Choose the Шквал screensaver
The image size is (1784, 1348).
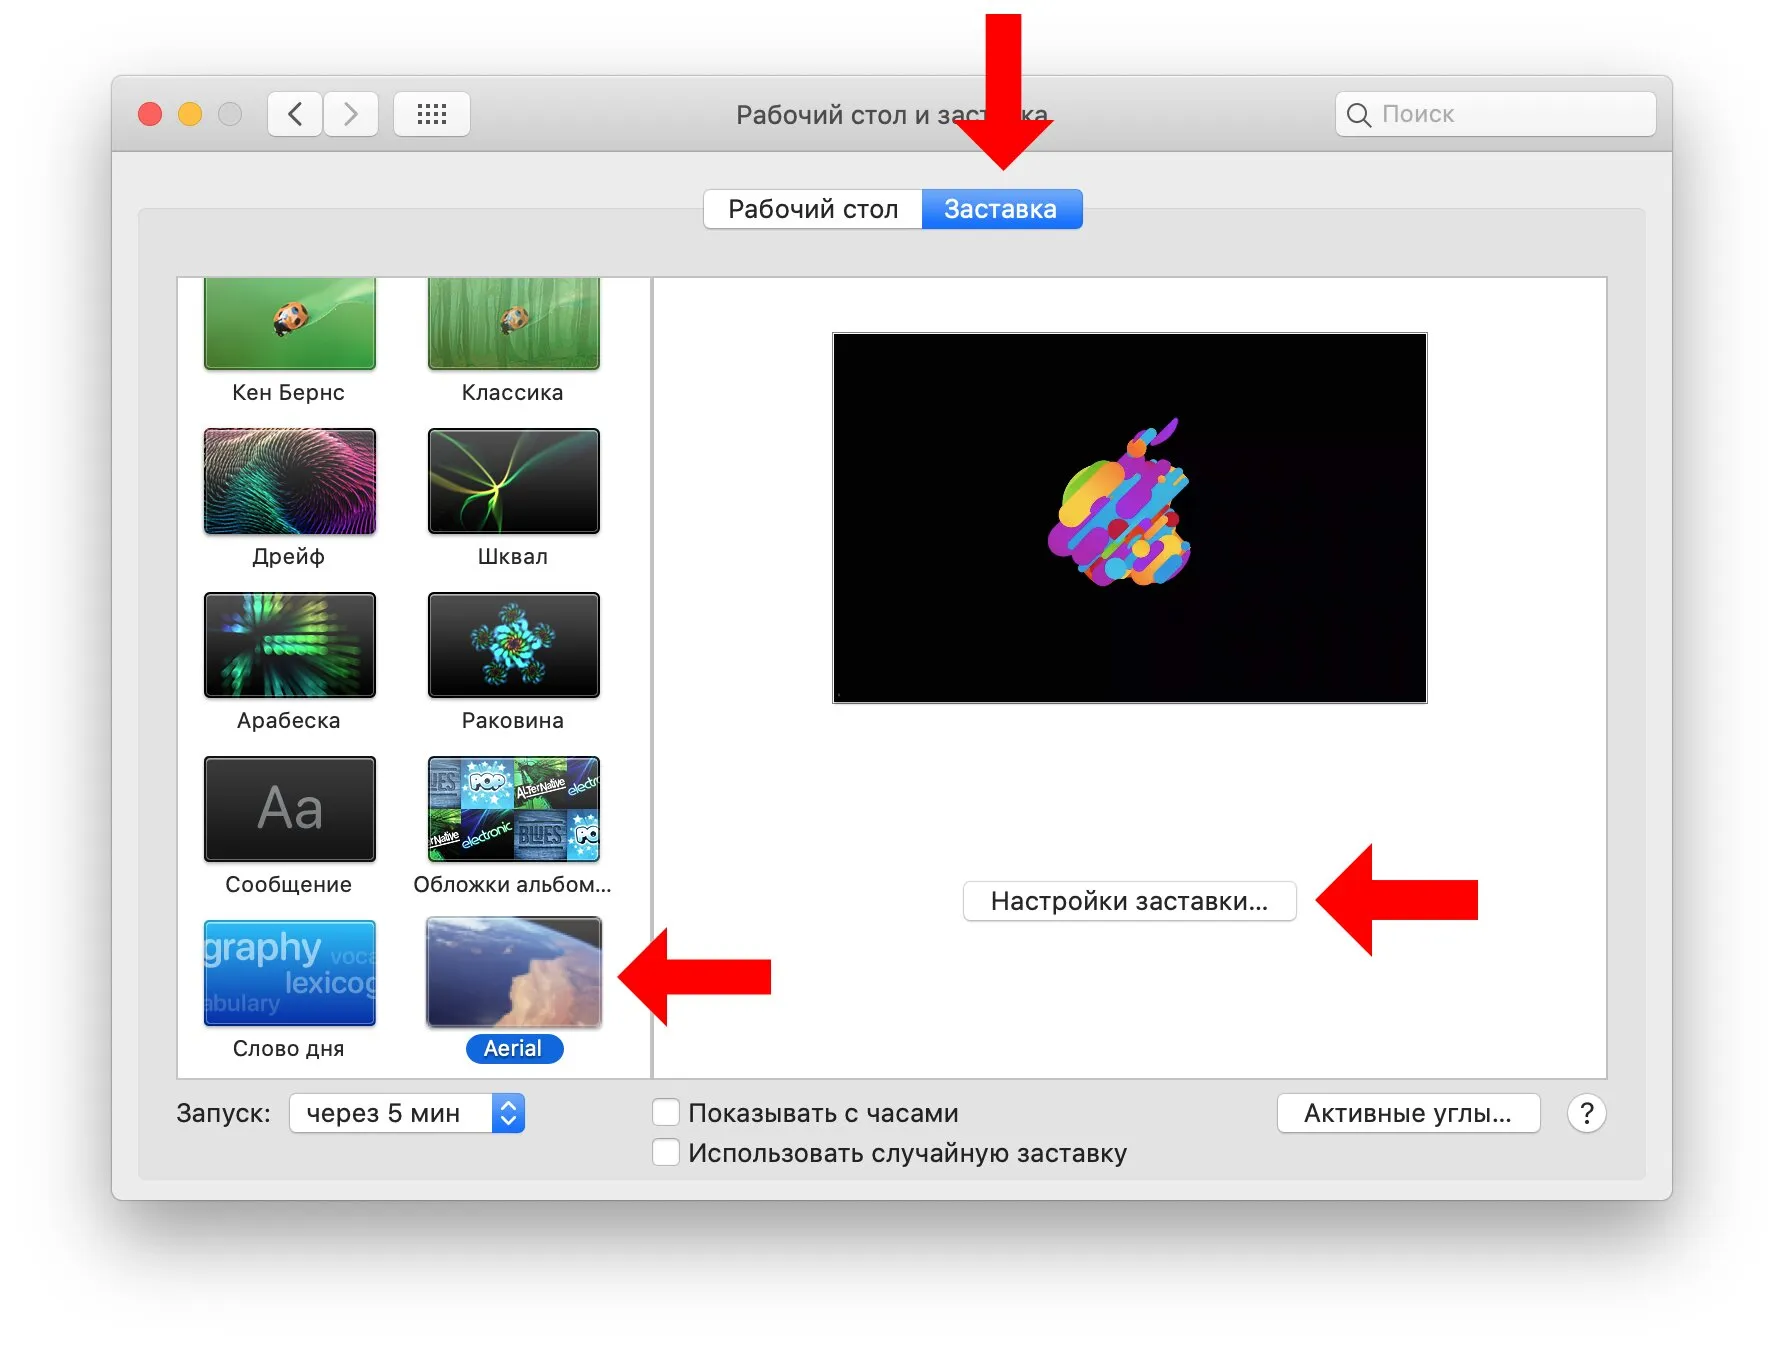tap(514, 481)
